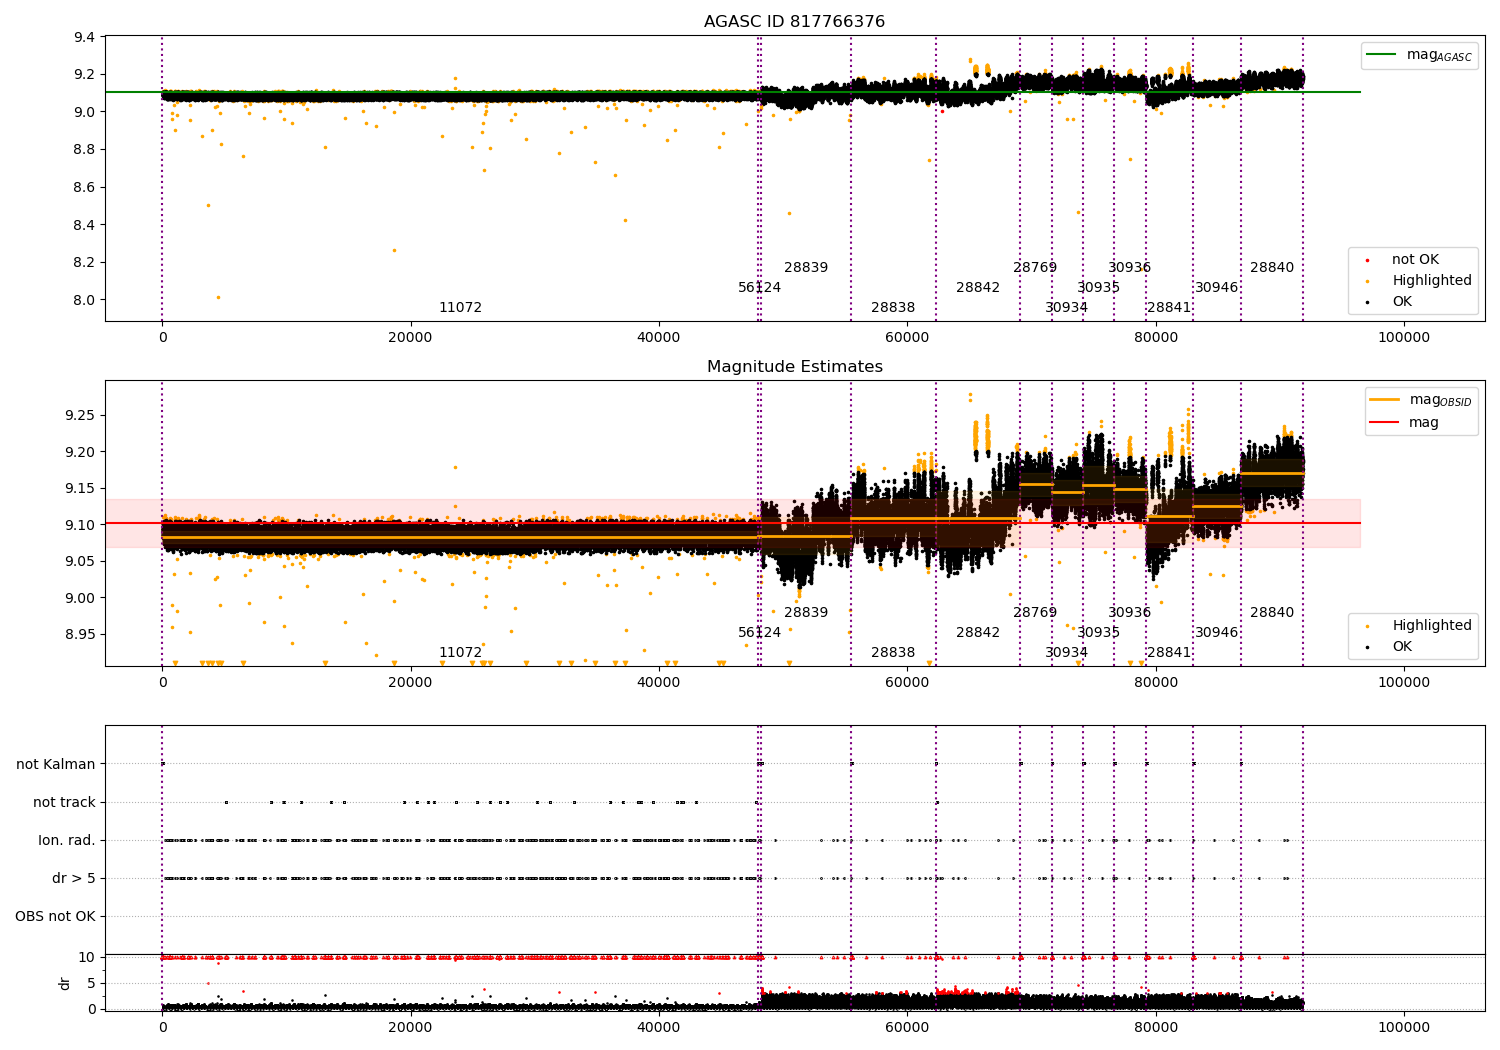The height and width of the screenshot is (1050, 1500).
Task: Click the 'Ion. rad.' axis label
Action: [x=67, y=841]
